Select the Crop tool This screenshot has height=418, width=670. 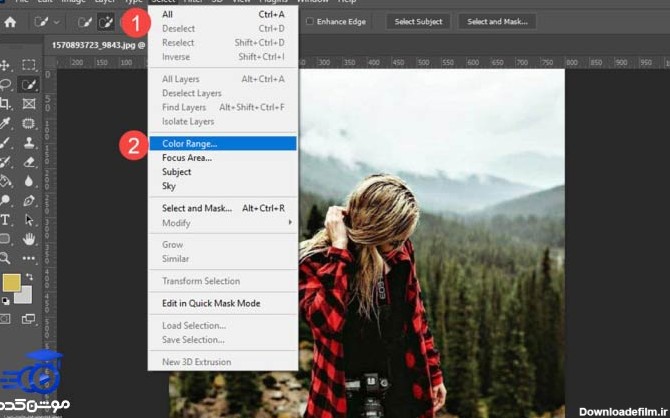click(x=7, y=104)
